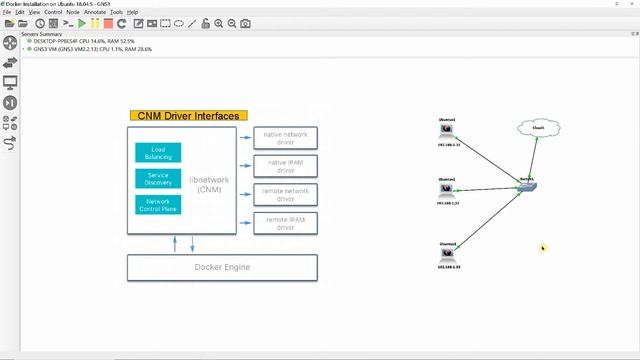The width and height of the screenshot is (640, 360).
Task: Select the link between Ubuntu1 and Switch1
Action: (487, 159)
